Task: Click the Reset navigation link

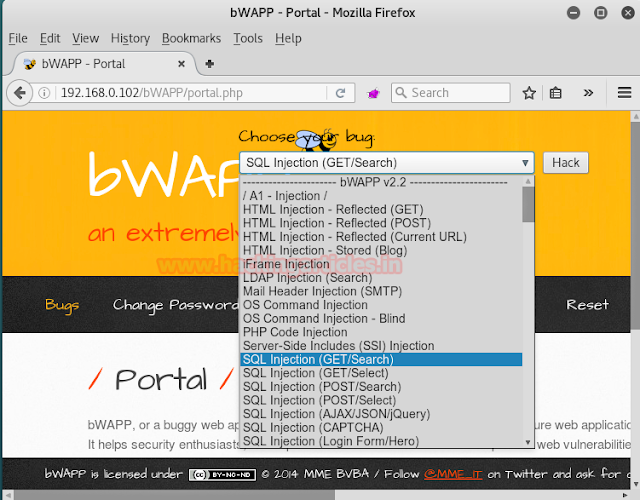Action: [587, 304]
